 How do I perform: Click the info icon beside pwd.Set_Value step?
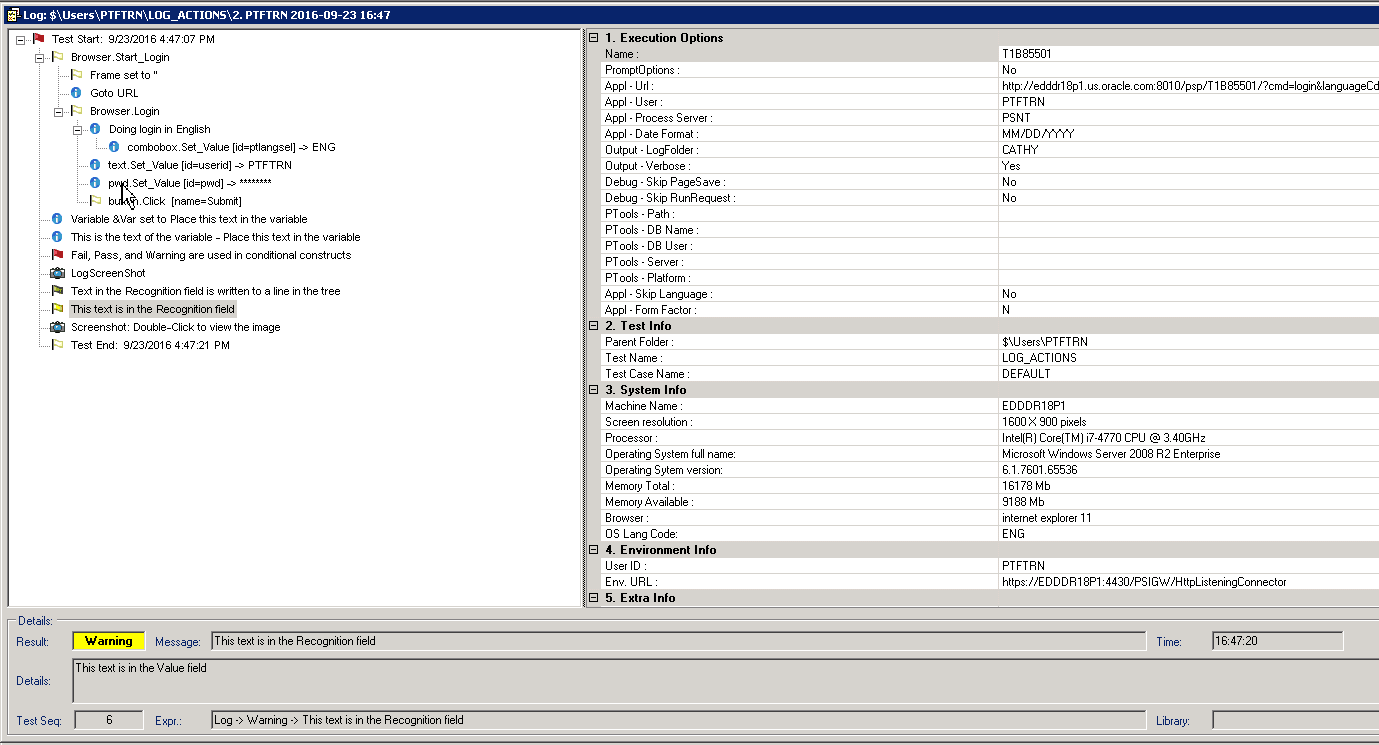click(x=95, y=182)
